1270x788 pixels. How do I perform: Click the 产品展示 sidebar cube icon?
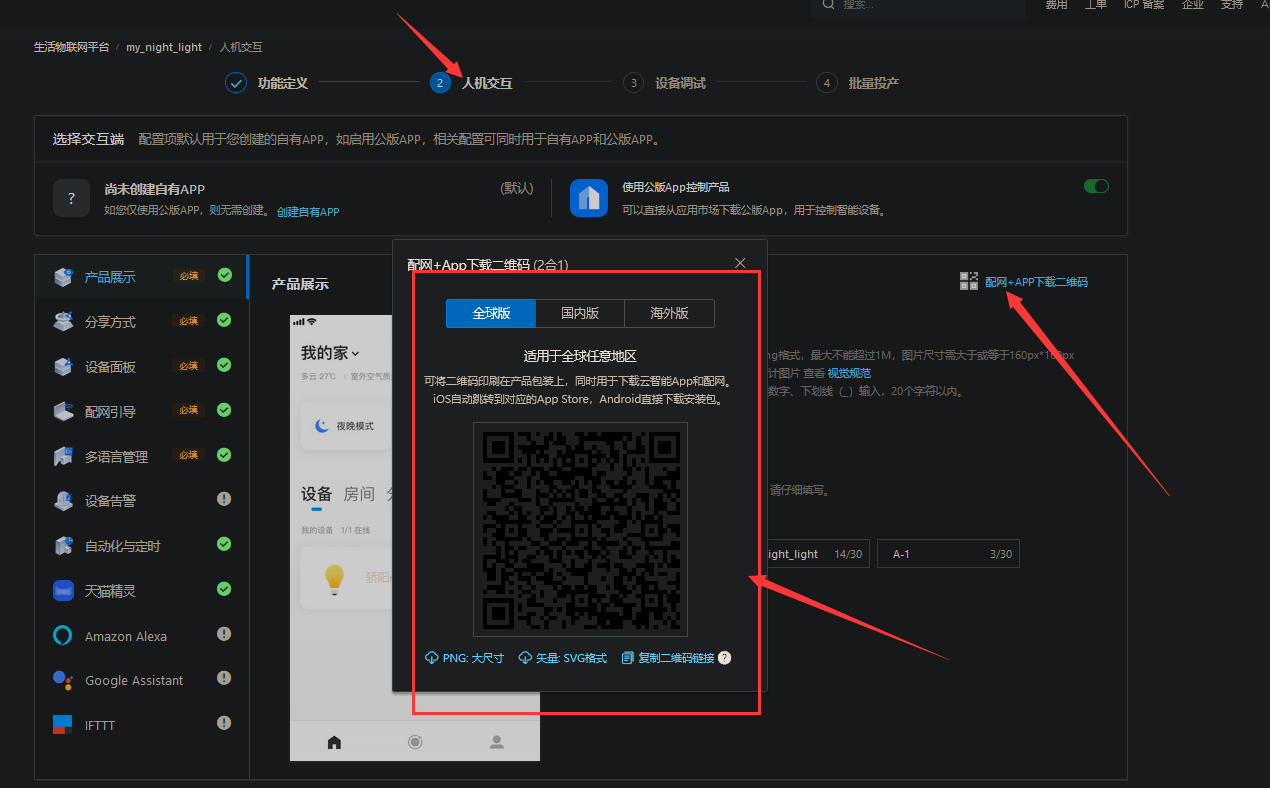tap(63, 277)
